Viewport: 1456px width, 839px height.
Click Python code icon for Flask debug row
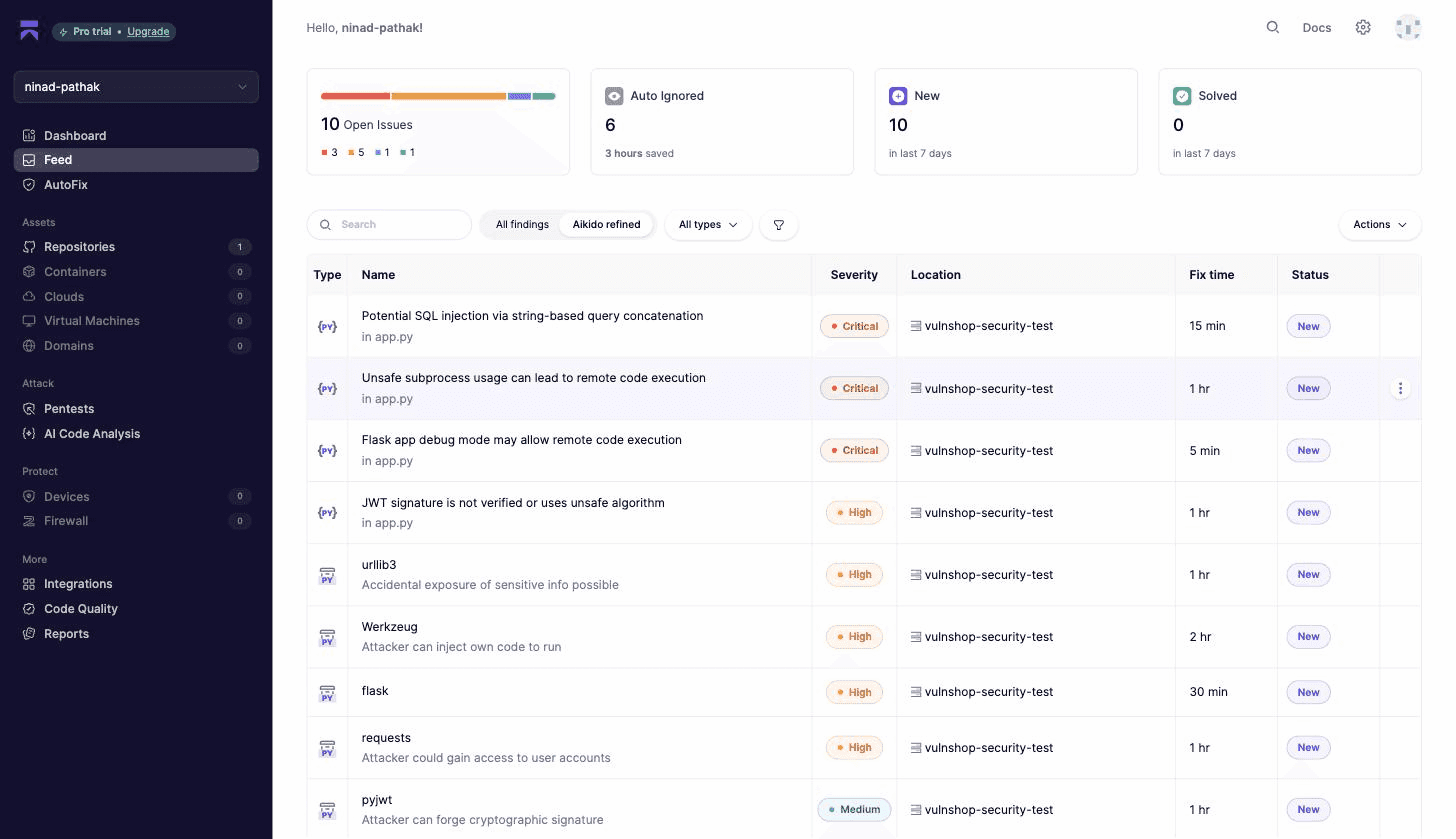click(x=327, y=450)
